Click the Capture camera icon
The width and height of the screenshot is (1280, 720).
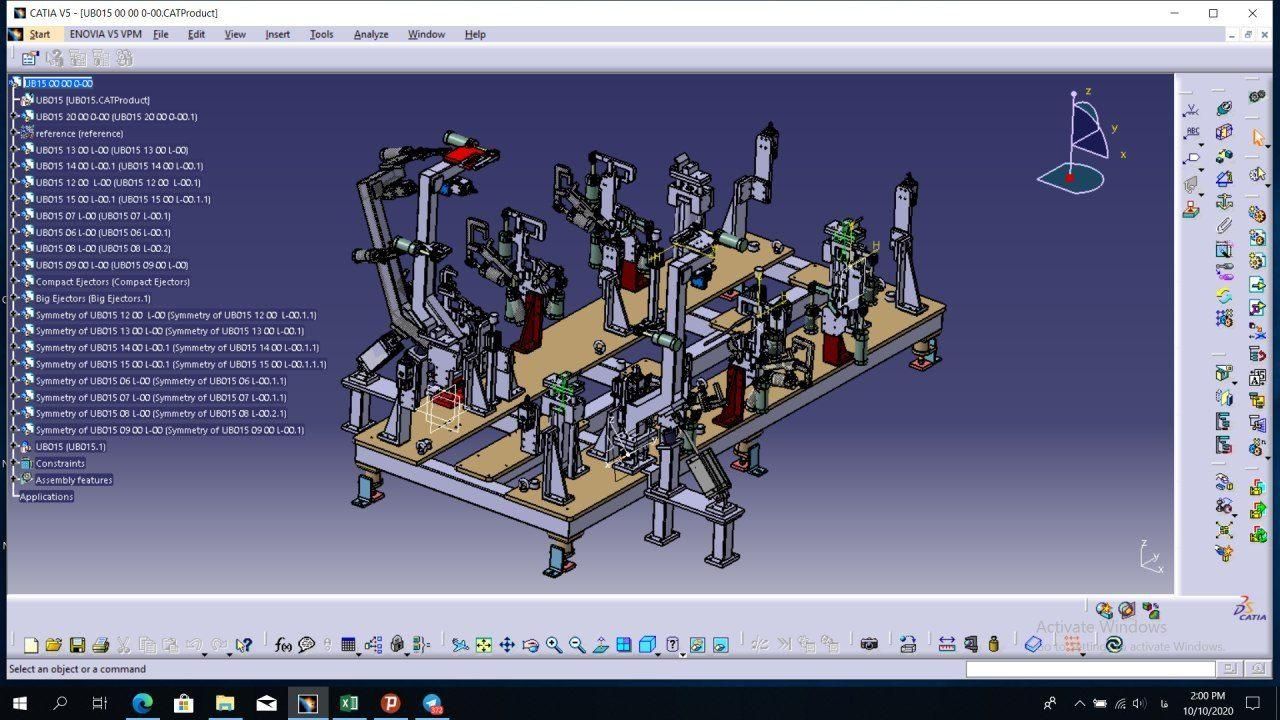click(x=869, y=645)
